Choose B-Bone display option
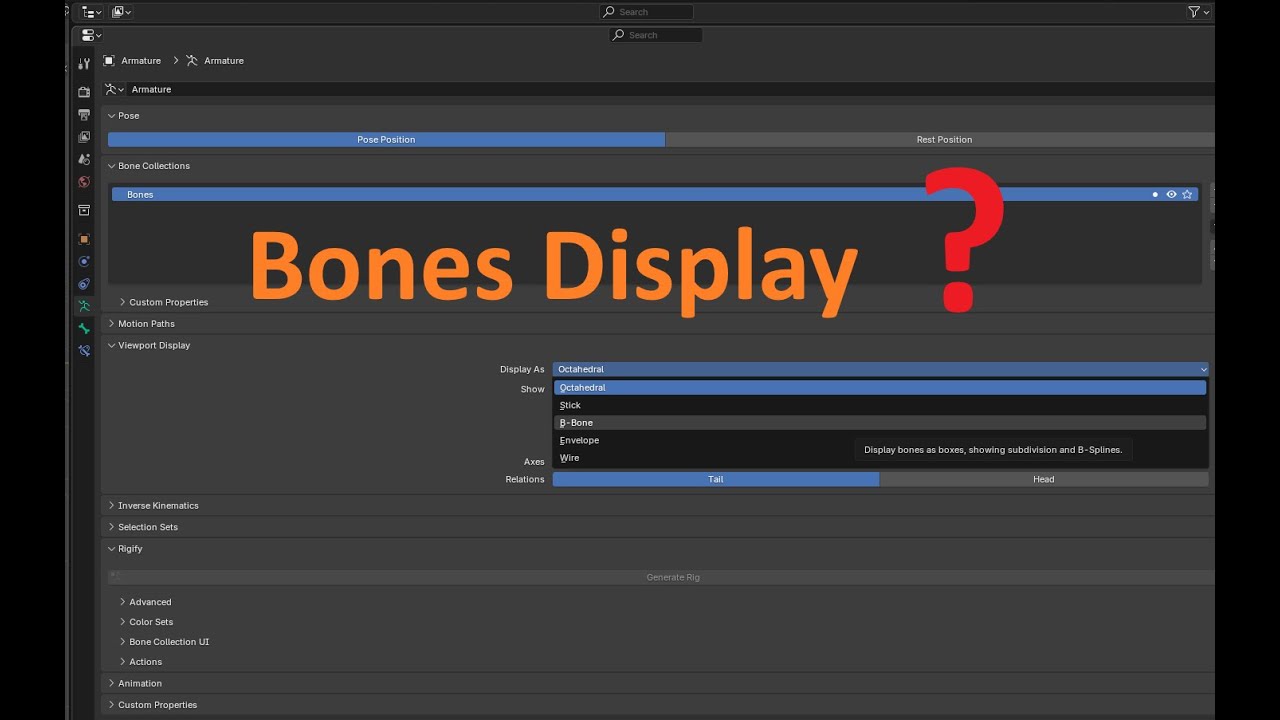Viewport: 1280px width, 720px height. (x=880, y=423)
